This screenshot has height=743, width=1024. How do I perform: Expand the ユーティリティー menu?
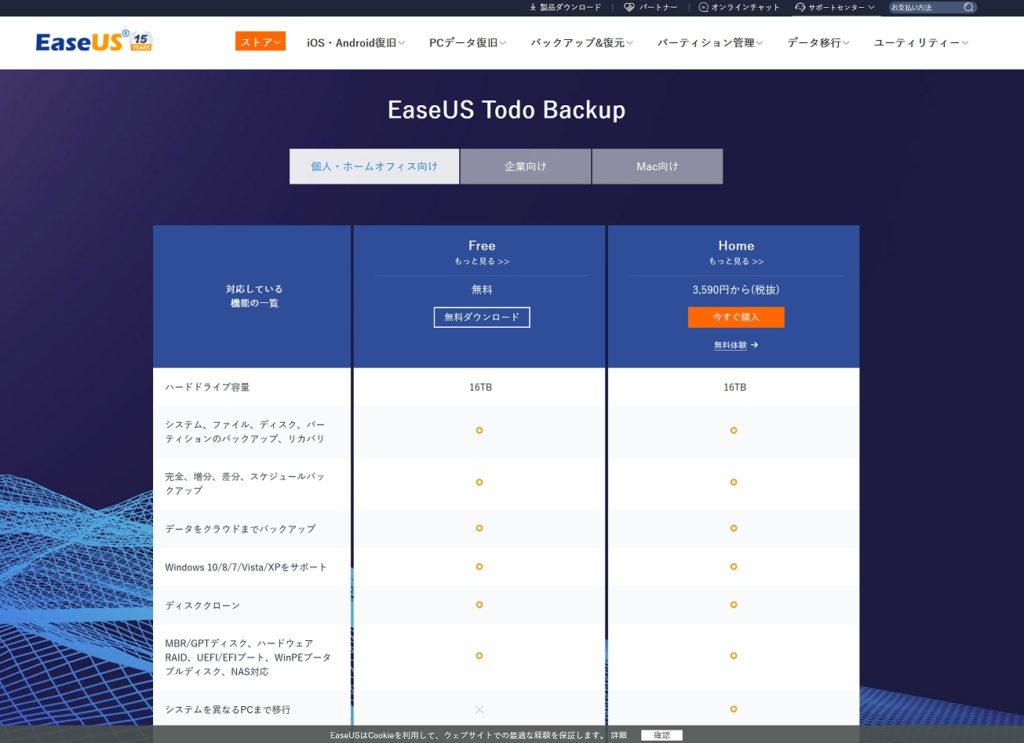pos(921,42)
